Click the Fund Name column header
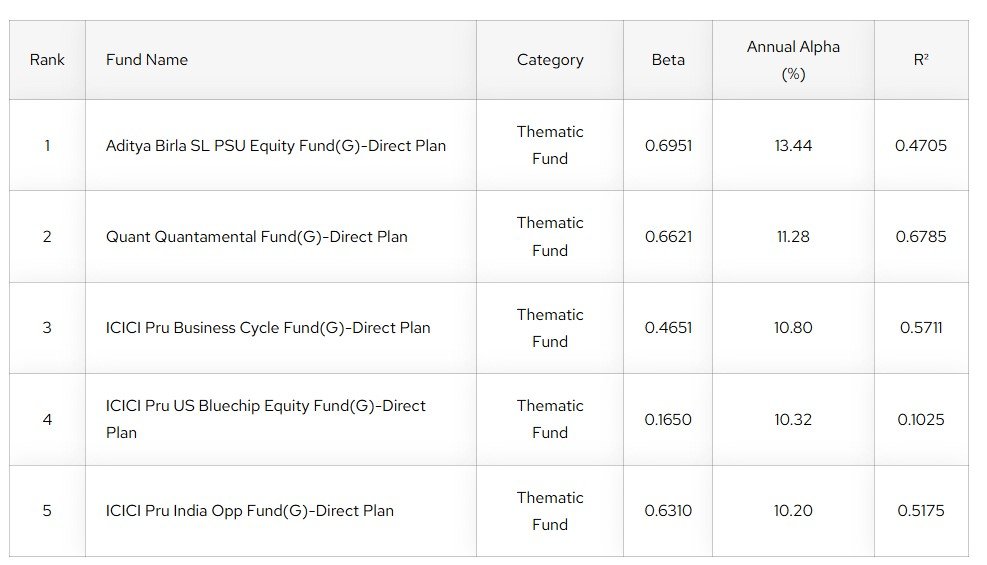The width and height of the screenshot is (987, 565). coord(147,60)
